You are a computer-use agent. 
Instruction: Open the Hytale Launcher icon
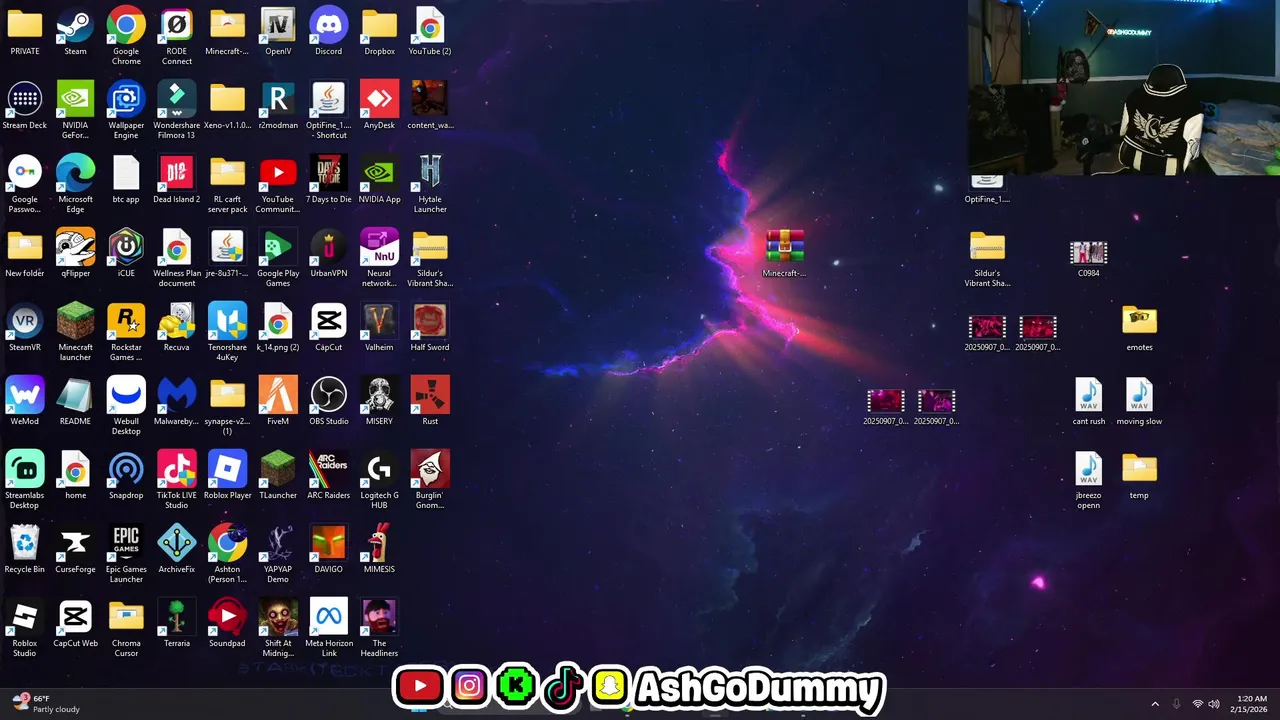[x=430, y=184]
